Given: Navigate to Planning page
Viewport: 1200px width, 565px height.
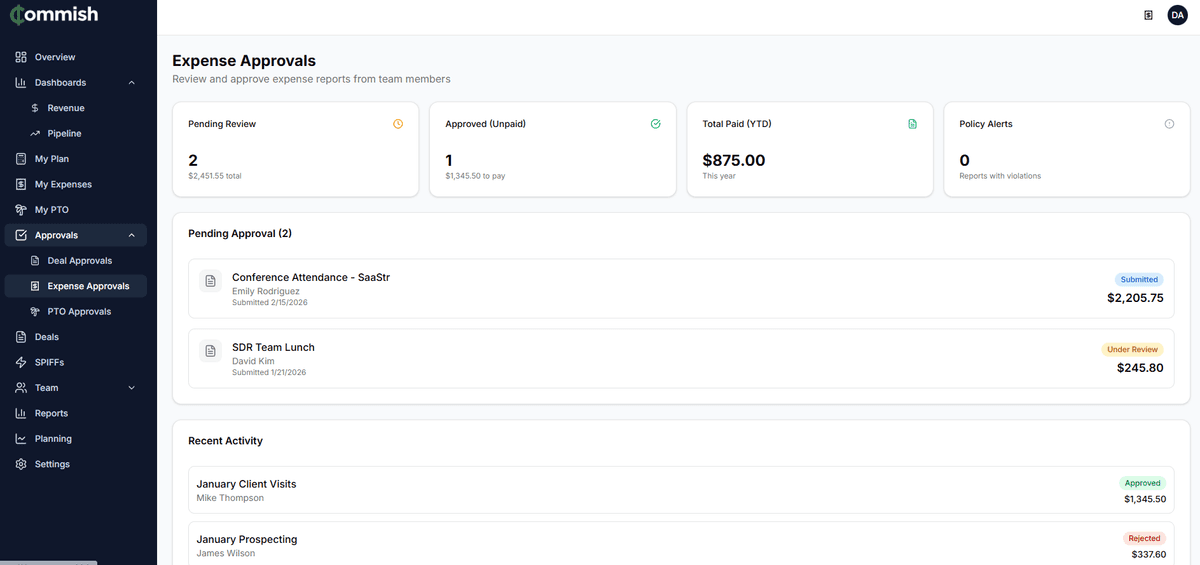Looking at the screenshot, I should [x=76, y=439].
